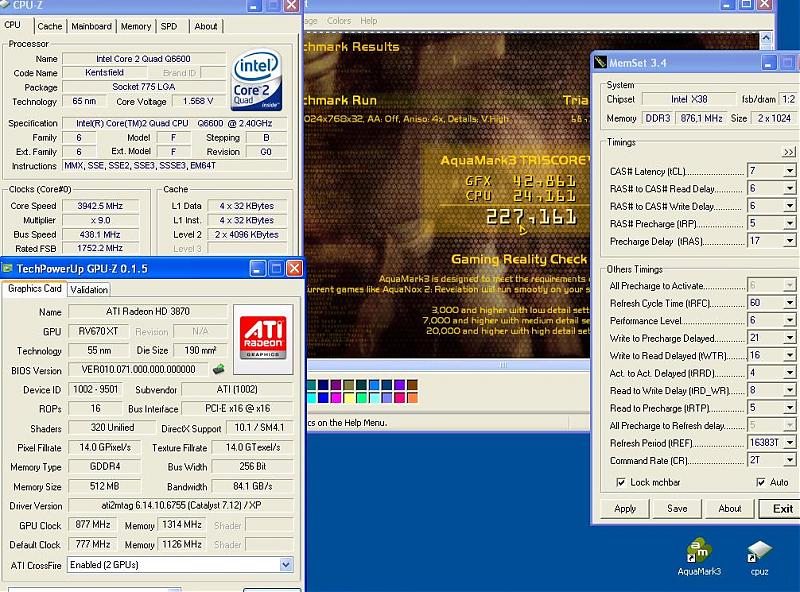Switch to the Memory tab in CPU-Z
The image size is (800, 592).
coord(136,26)
